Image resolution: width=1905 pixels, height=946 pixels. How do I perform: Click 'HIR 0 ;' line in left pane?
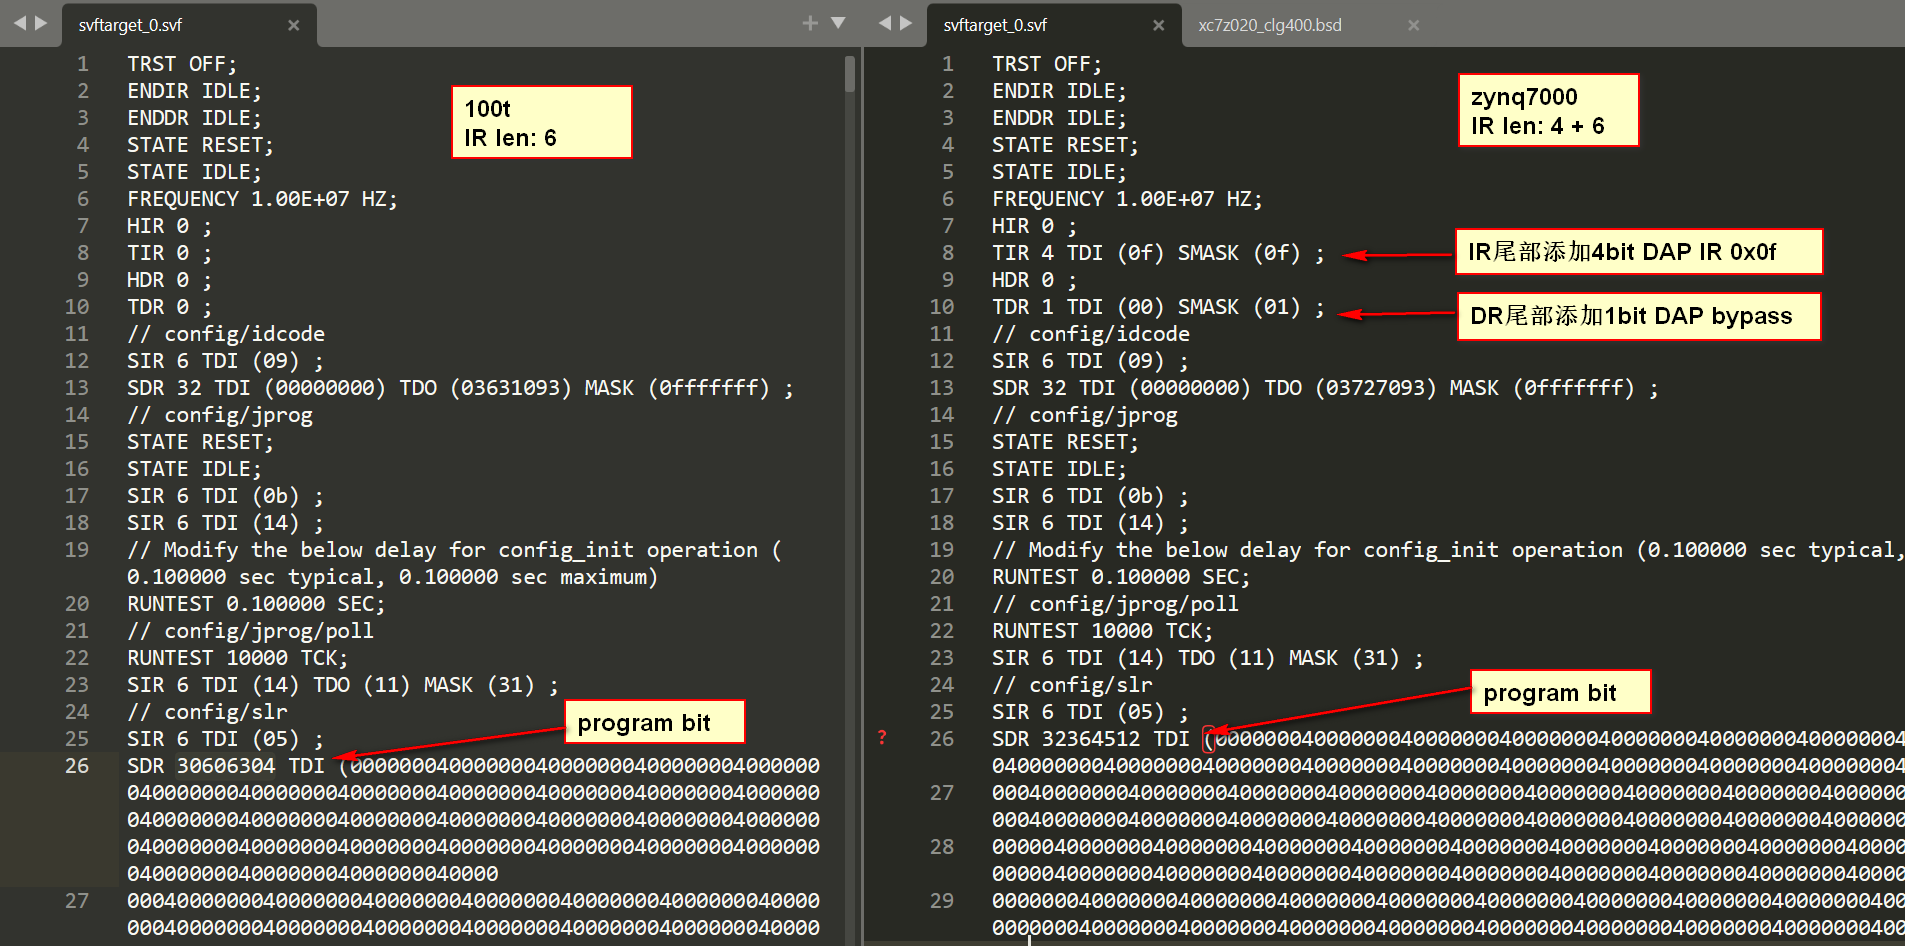(169, 227)
